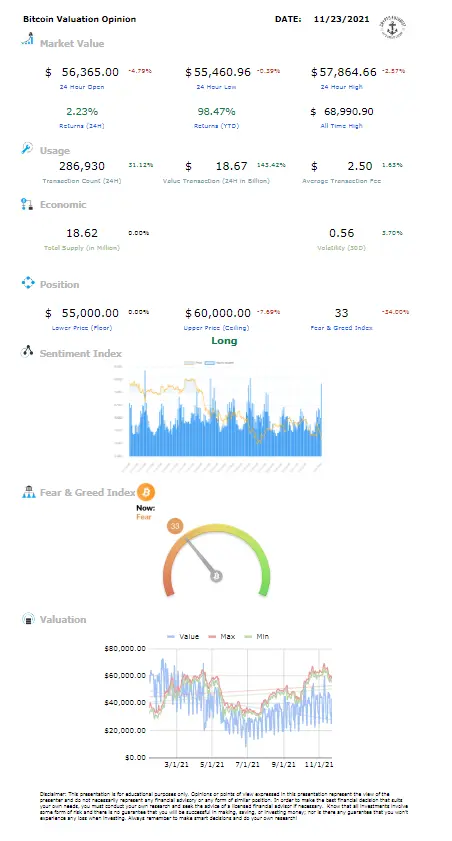Click the 24 Hour Open label
The image size is (452, 841).
pos(81,86)
